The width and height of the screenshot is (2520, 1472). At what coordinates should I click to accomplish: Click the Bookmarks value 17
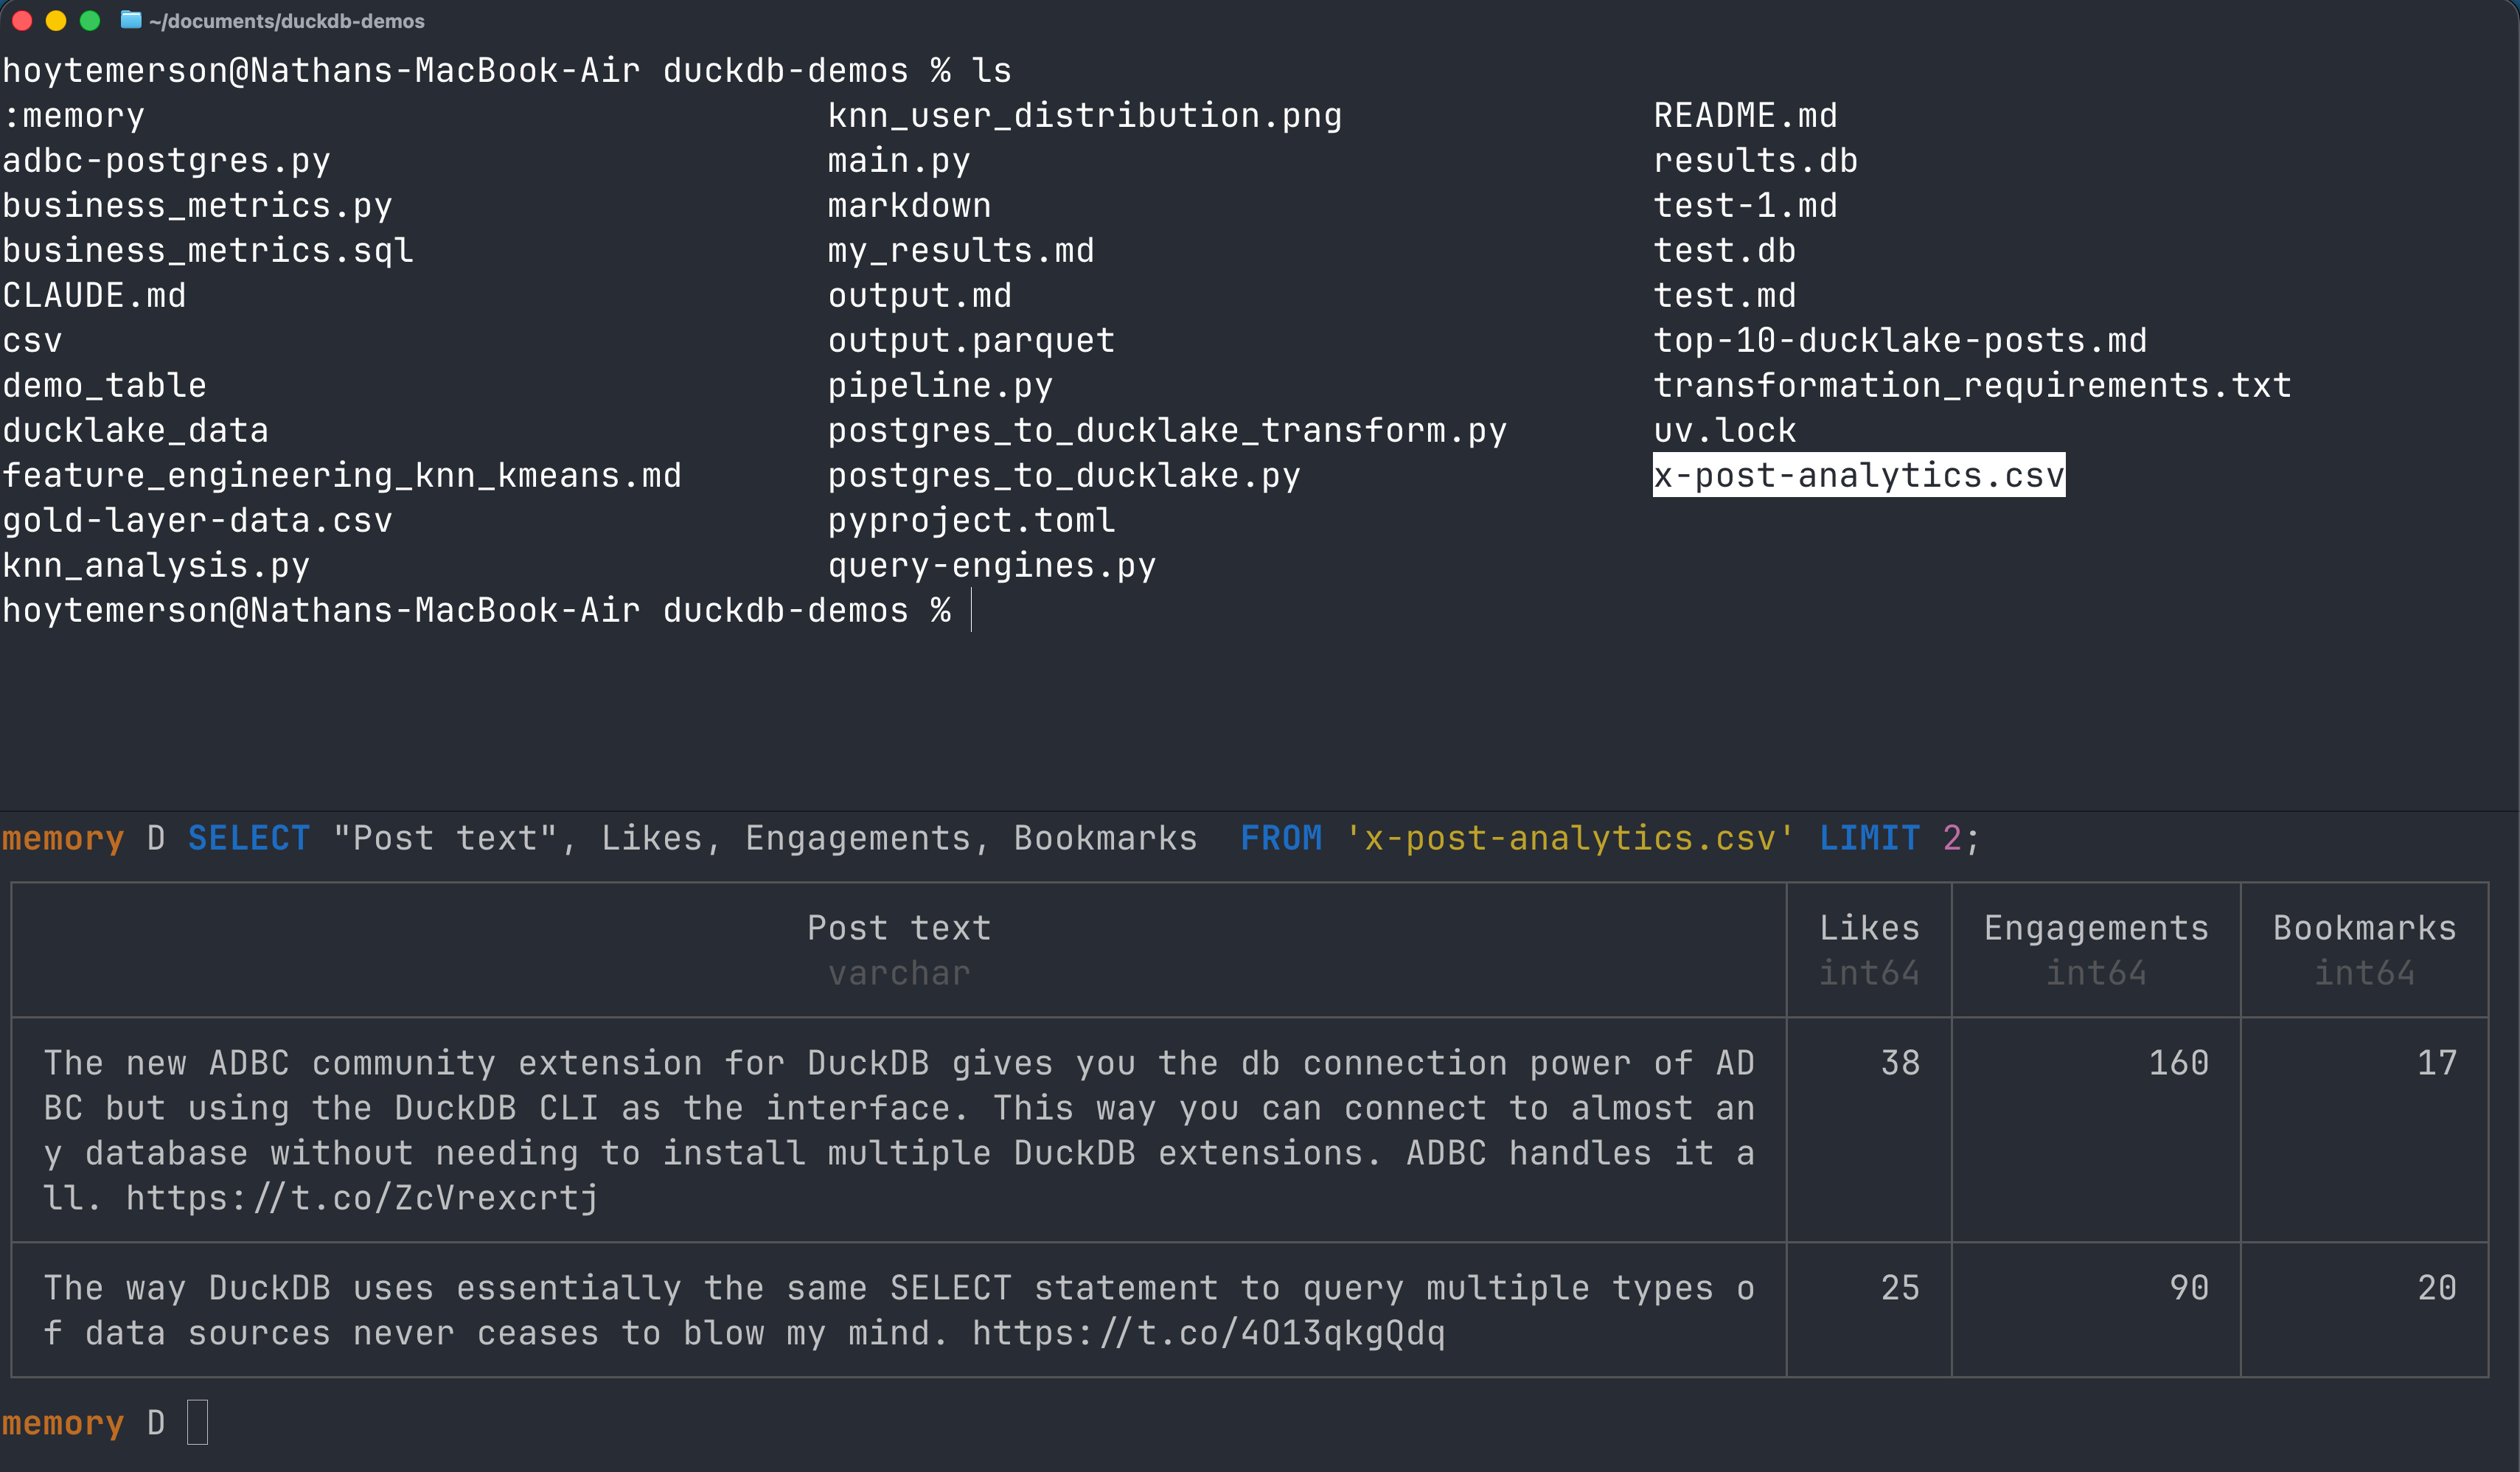2437,1063
